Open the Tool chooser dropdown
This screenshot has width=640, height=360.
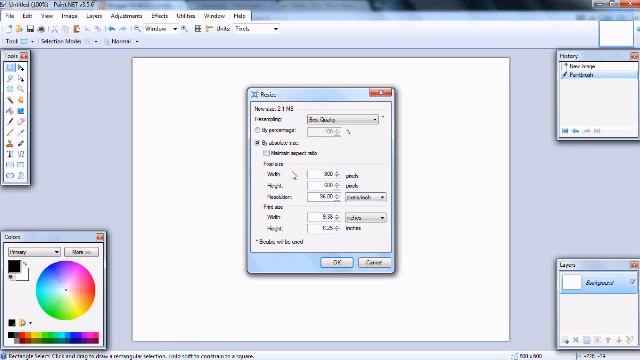pyautogui.click(x=32, y=42)
